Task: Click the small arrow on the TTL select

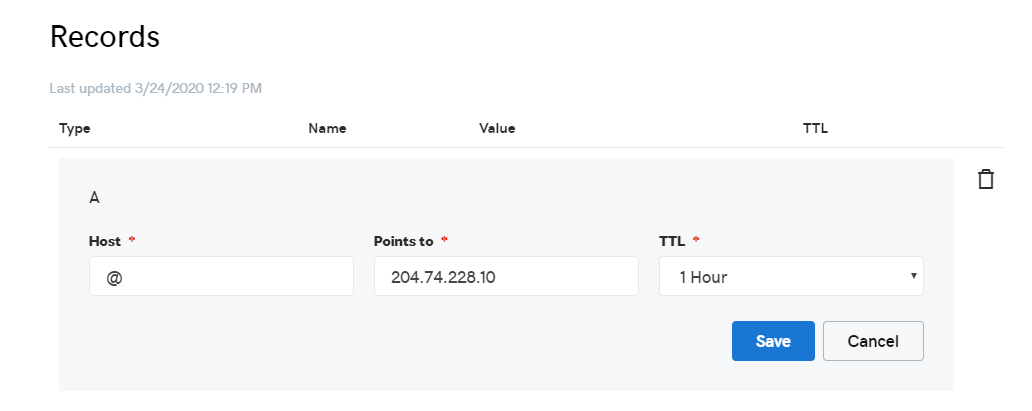Action: click(x=914, y=276)
